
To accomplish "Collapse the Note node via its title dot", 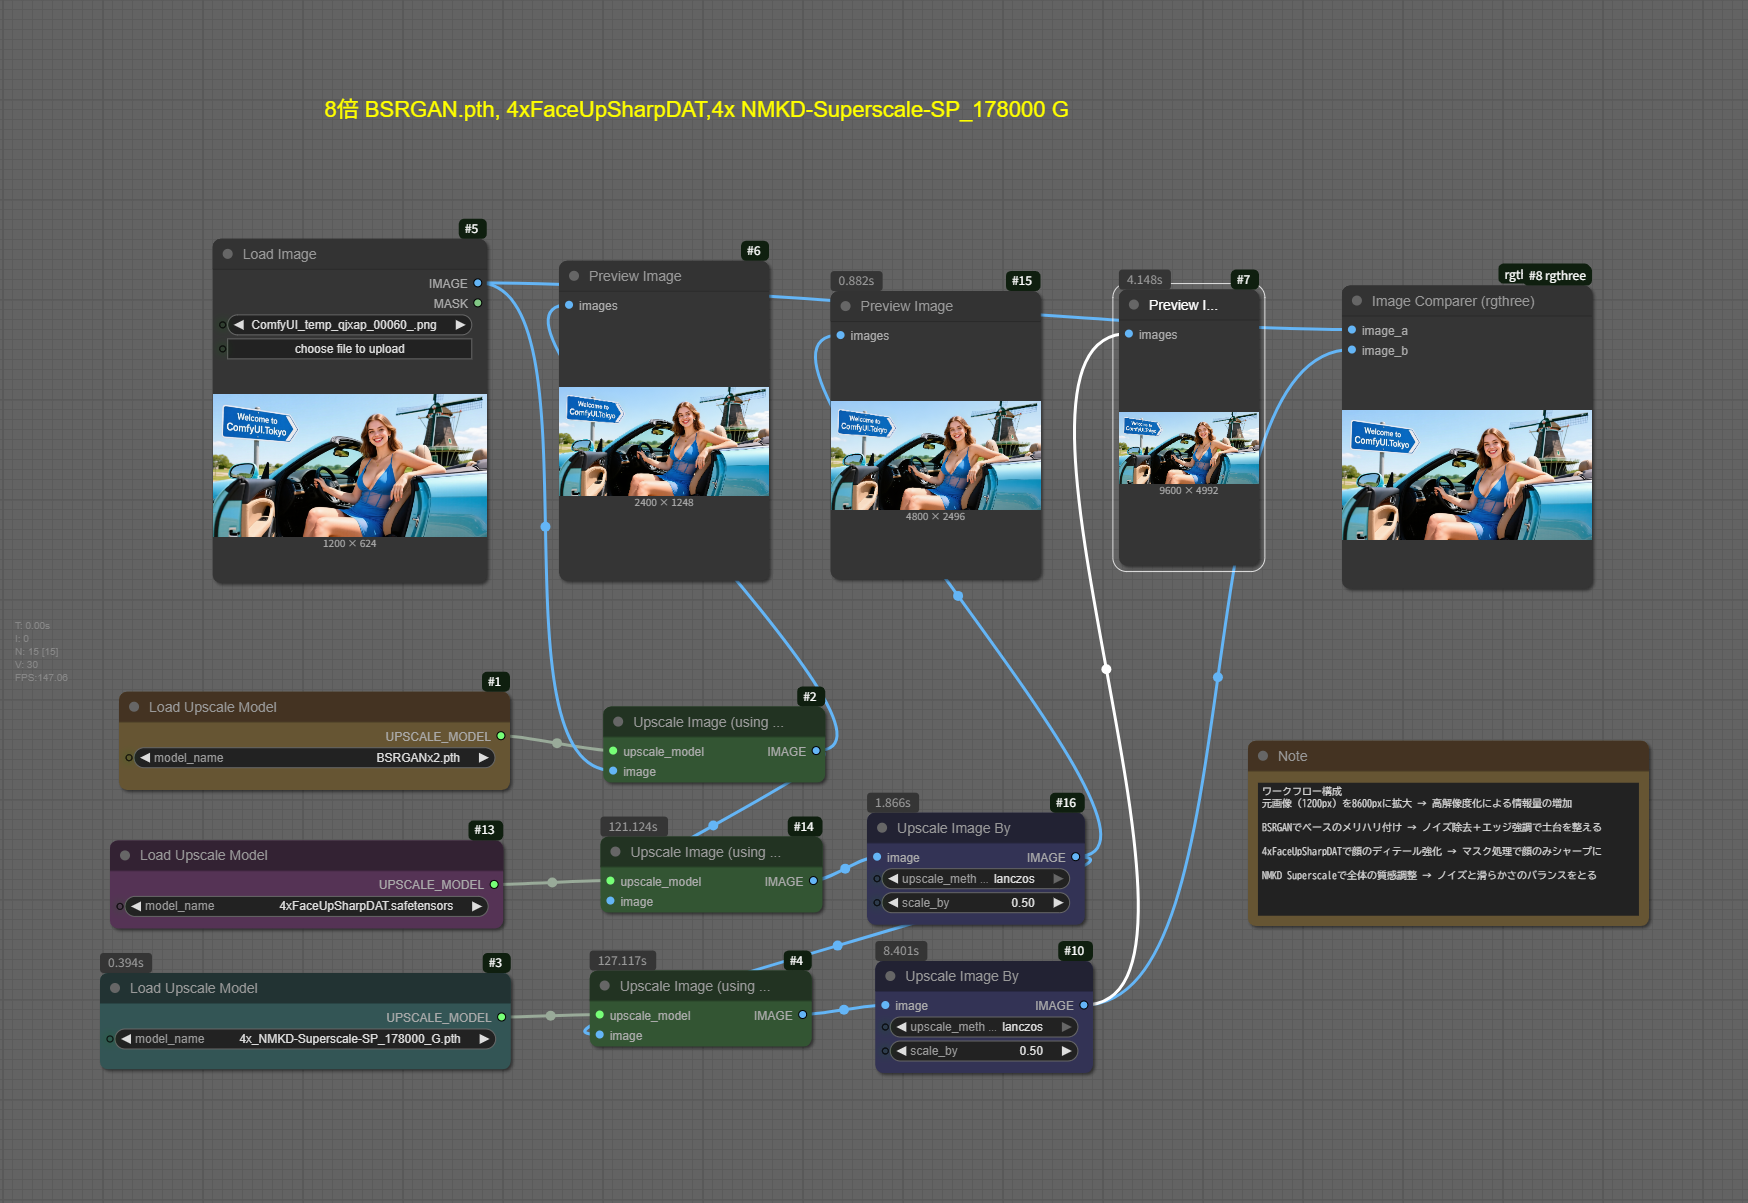I will pyautogui.click(x=1263, y=756).
